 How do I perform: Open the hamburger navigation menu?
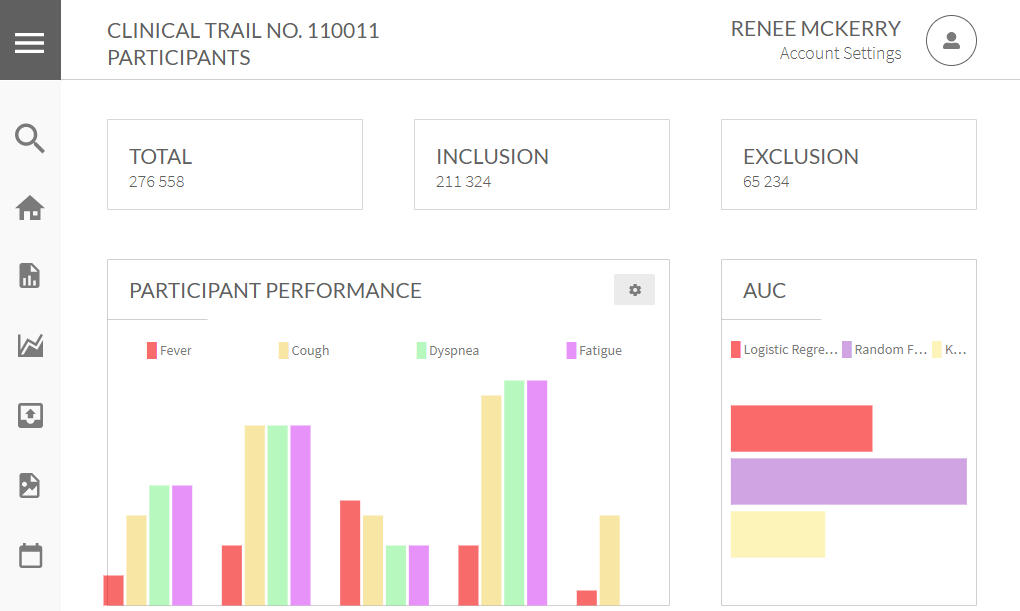click(x=30, y=42)
